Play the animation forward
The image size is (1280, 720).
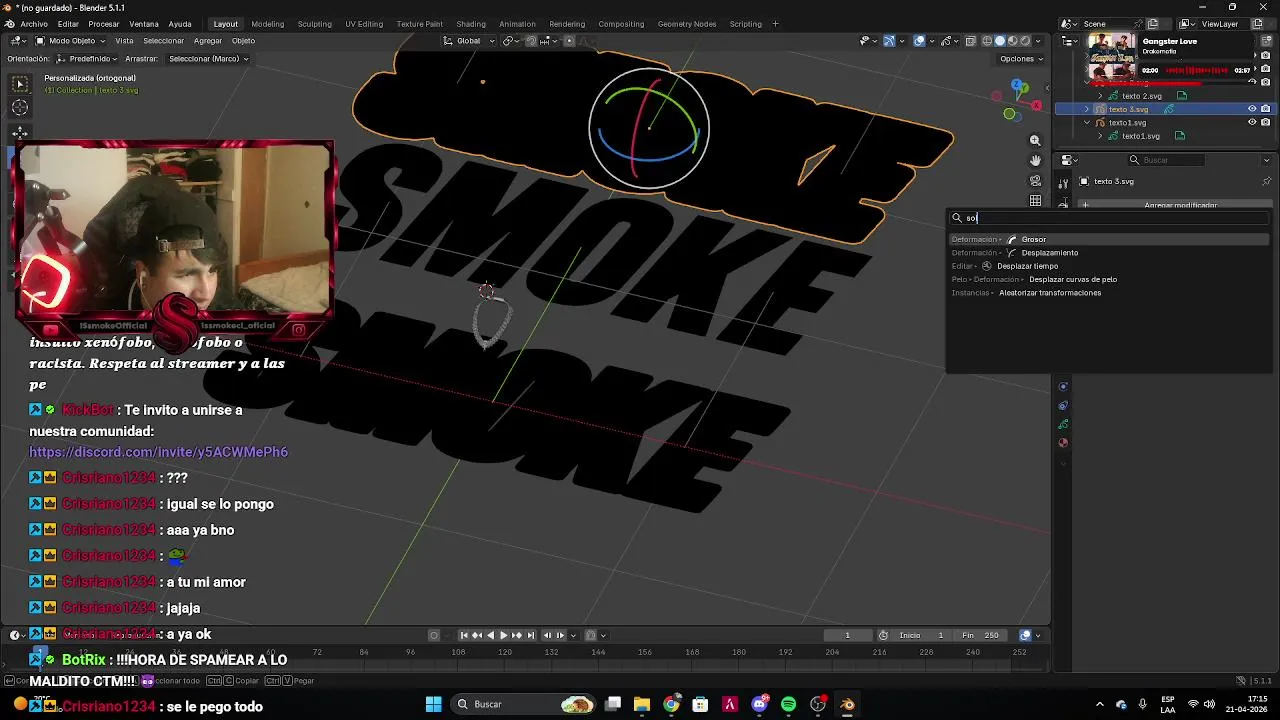(x=503, y=635)
